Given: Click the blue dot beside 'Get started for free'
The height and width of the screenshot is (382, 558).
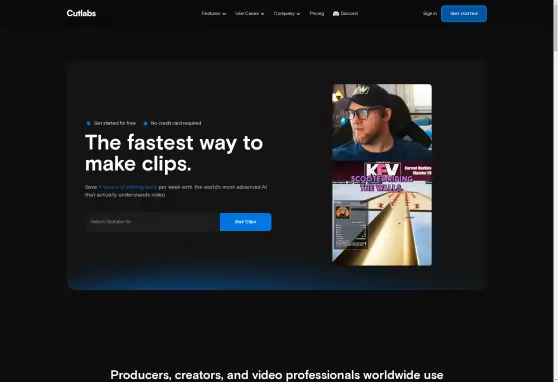Looking at the screenshot, I should point(88,123).
